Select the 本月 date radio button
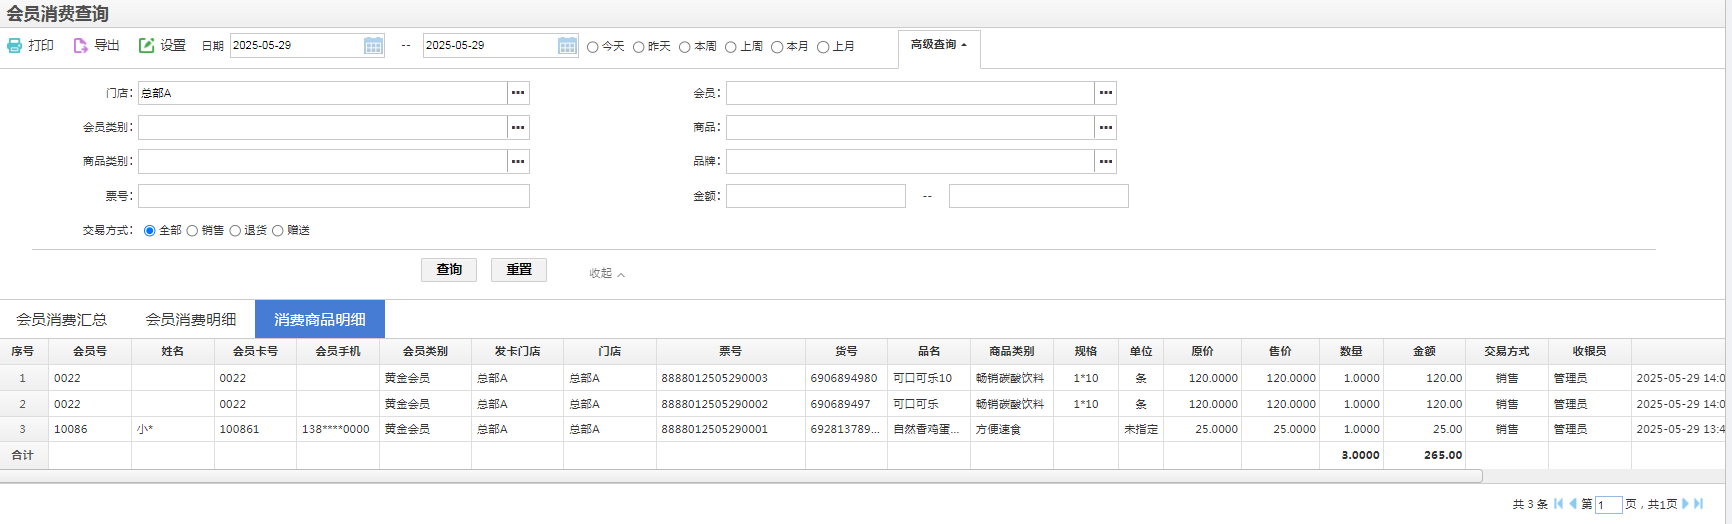 click(x=777, y=47)
